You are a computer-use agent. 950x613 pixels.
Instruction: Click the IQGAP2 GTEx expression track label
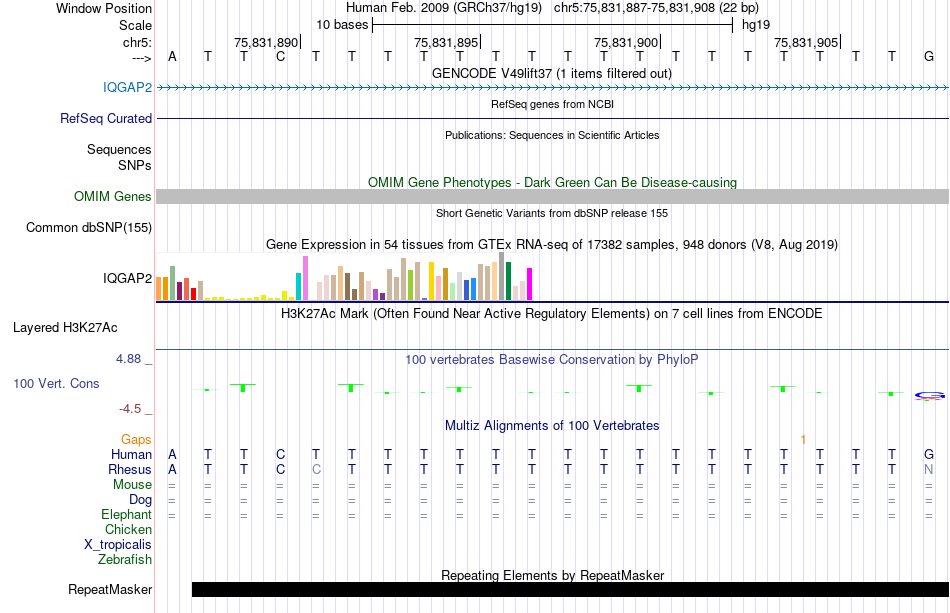[x=127, y=278]
